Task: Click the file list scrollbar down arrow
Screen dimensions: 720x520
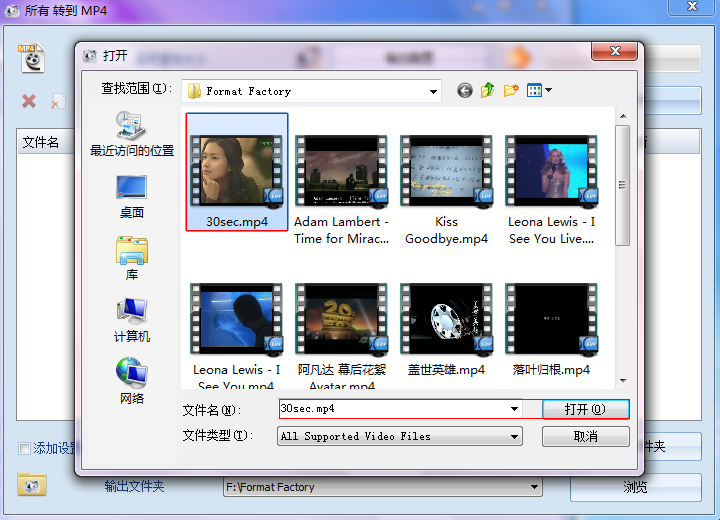Action: (623, 380)
